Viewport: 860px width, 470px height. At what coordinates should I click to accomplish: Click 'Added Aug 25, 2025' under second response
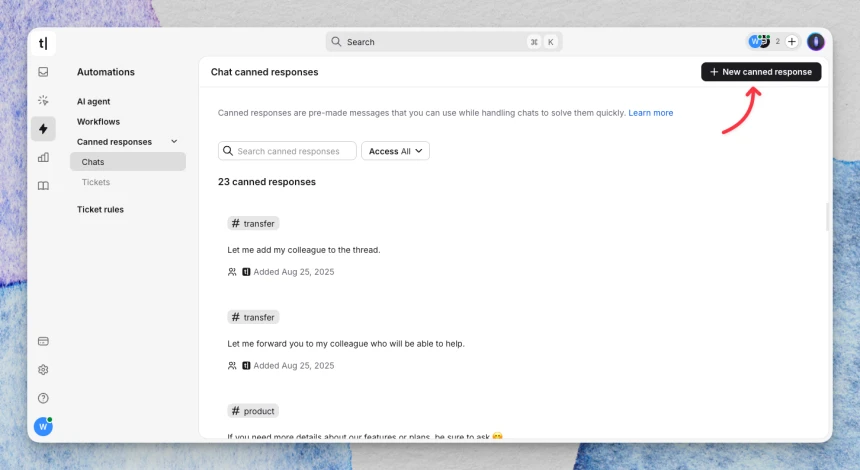point(293,366)
